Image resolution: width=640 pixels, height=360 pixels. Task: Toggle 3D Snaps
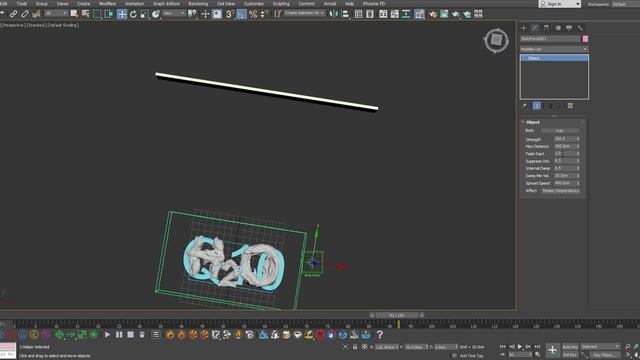[230, 14]
